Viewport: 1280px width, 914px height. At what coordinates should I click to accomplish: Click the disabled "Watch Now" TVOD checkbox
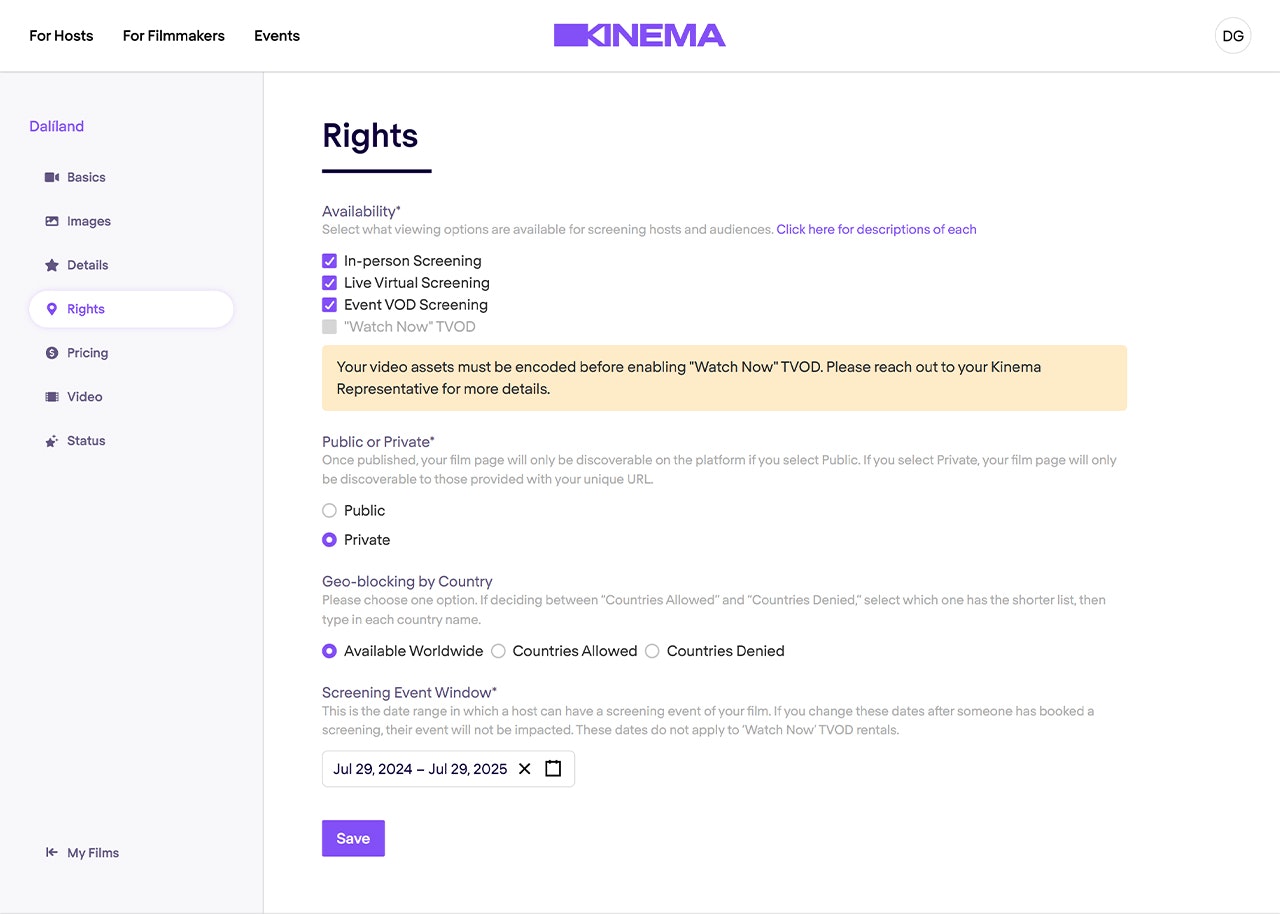[329, 327]
